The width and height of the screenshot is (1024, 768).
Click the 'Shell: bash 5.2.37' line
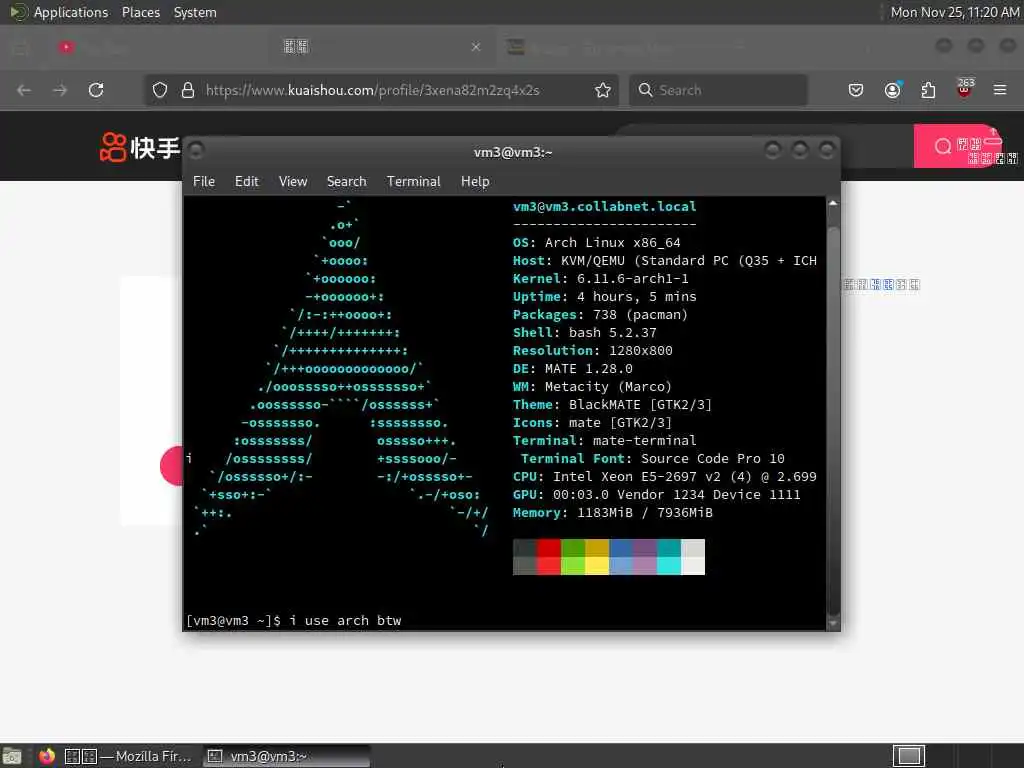pos(584,332)
